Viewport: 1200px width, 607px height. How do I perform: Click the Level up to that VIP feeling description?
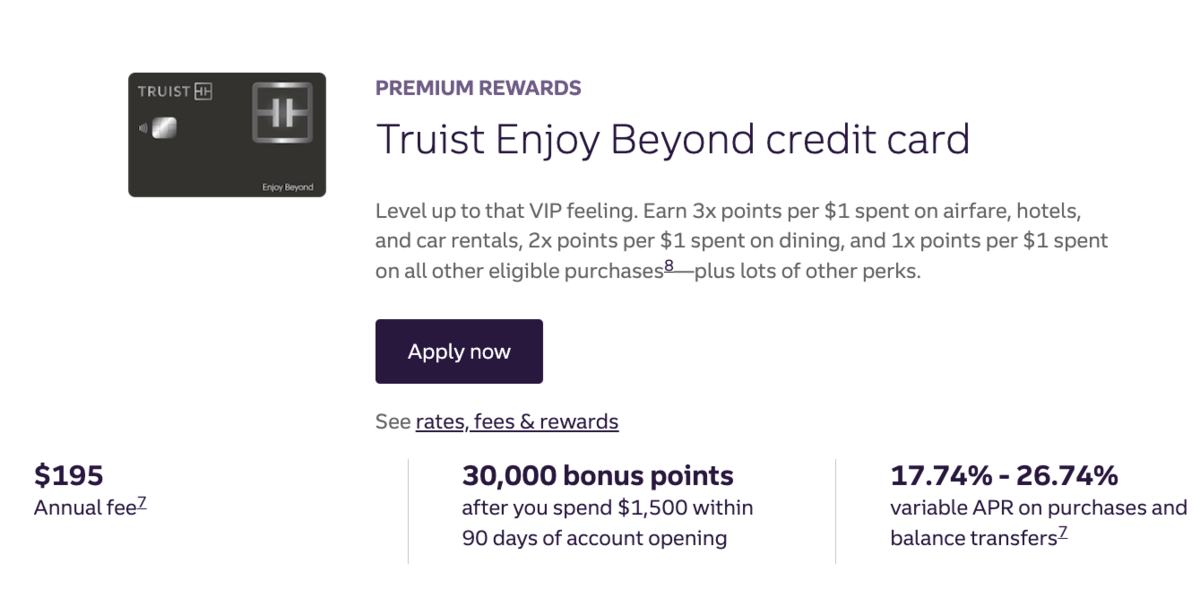coord(741,241)
